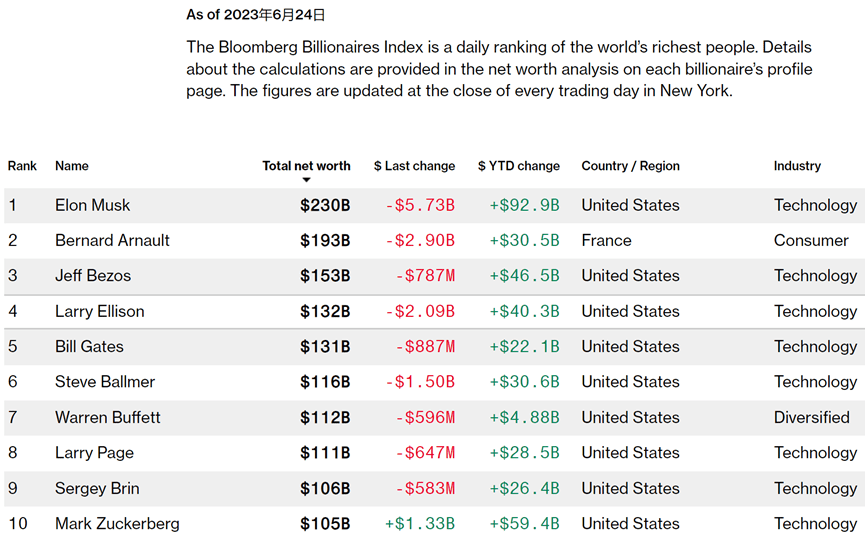
Task: Open Jeff Bezos profile link
Action: [x=93, y=276]
